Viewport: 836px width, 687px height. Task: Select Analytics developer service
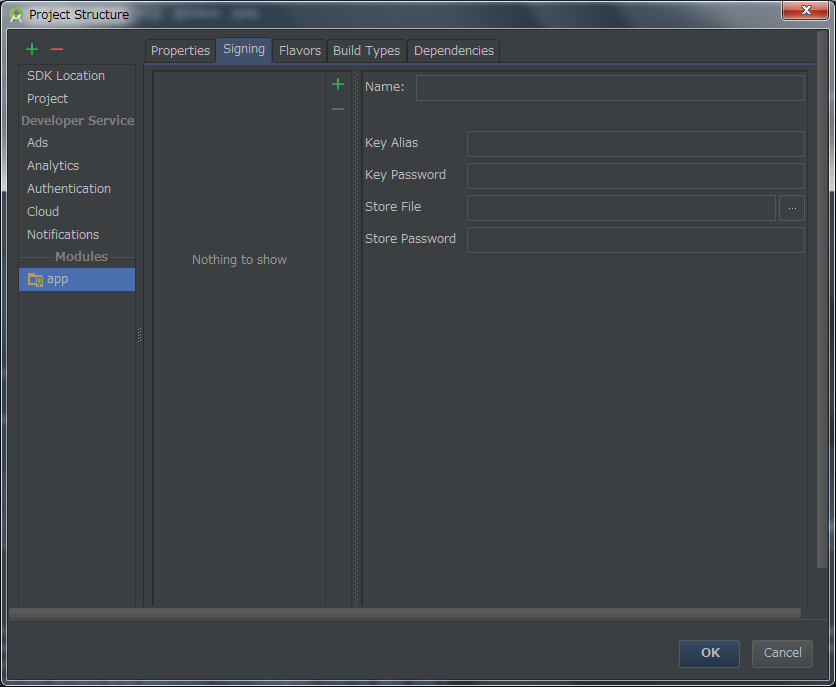point(53,166)
